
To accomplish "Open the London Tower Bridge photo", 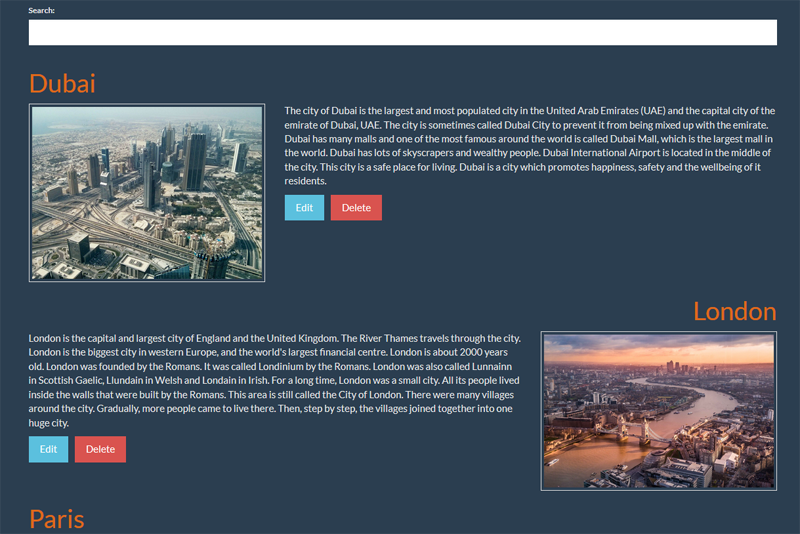I will click(x=659, y=411).
